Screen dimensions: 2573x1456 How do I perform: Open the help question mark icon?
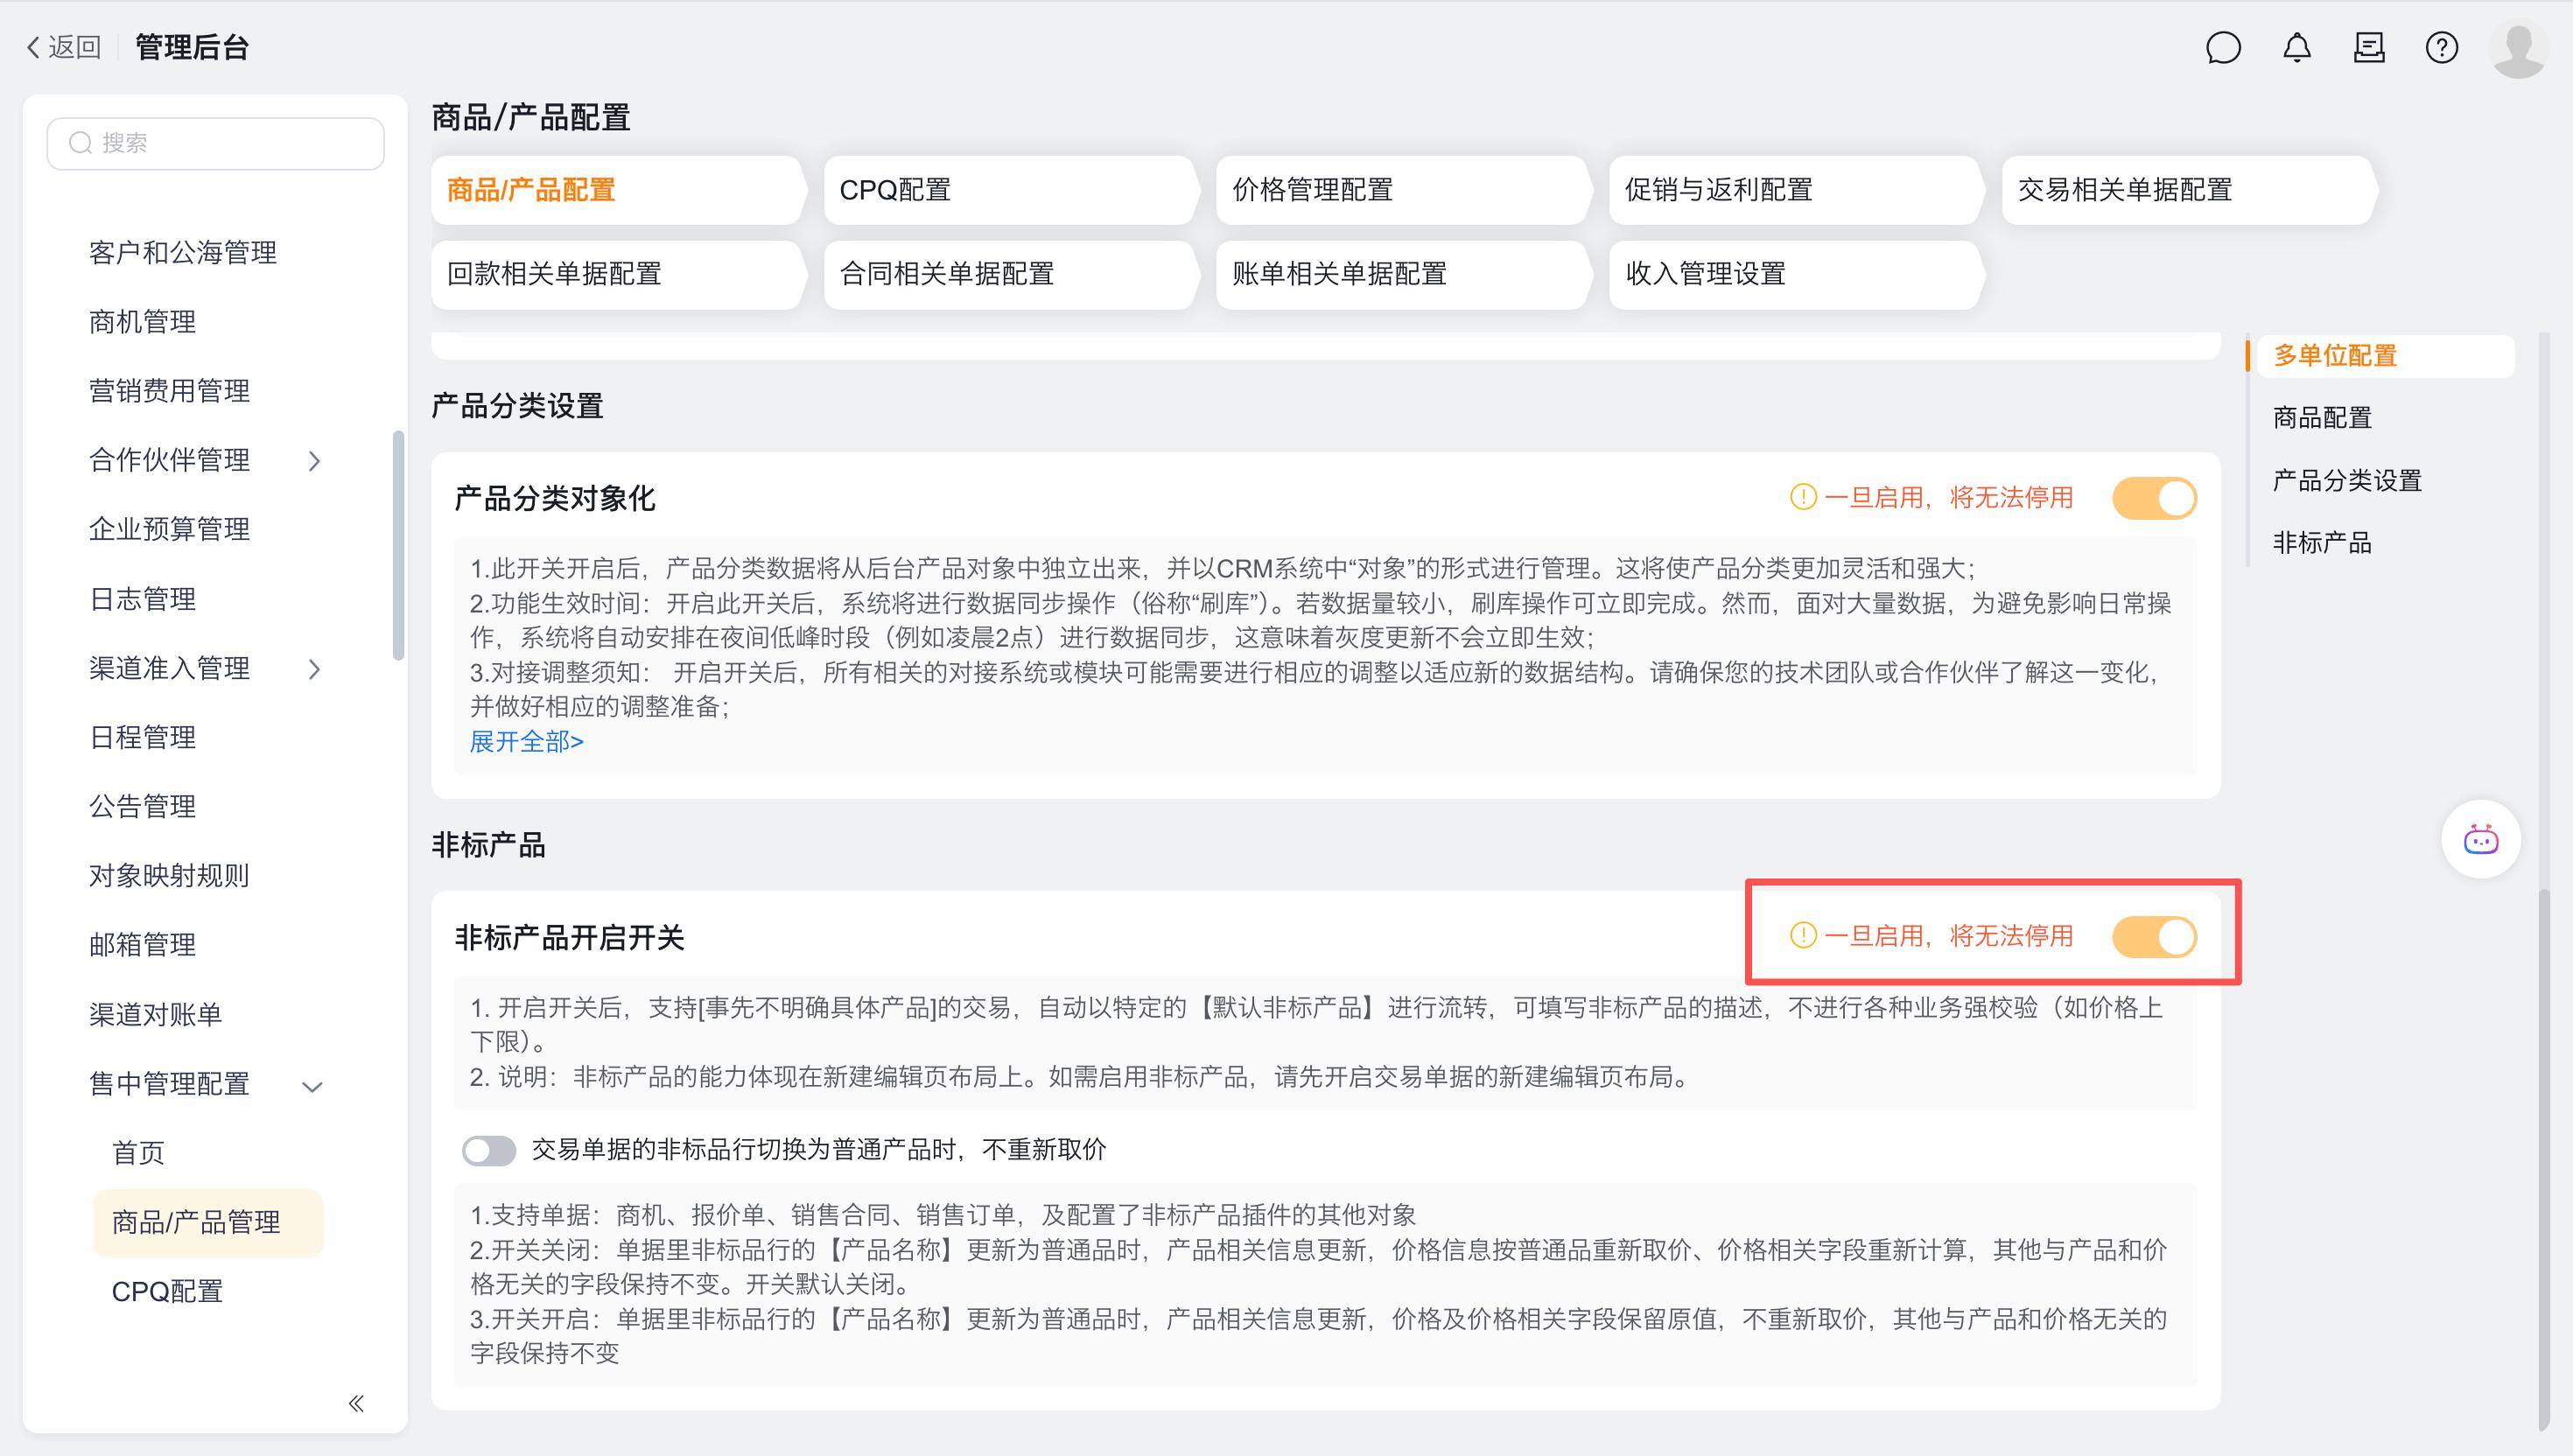[2441, 48]
